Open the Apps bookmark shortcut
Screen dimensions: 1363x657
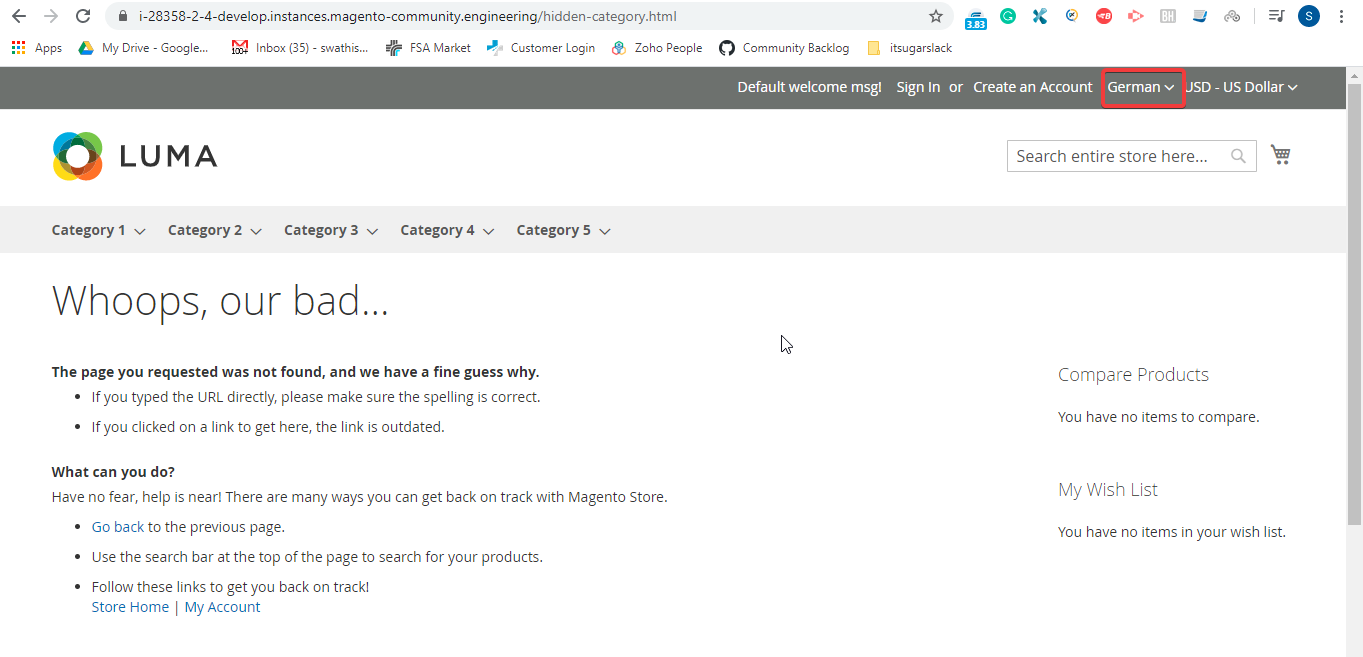(37, 47)
